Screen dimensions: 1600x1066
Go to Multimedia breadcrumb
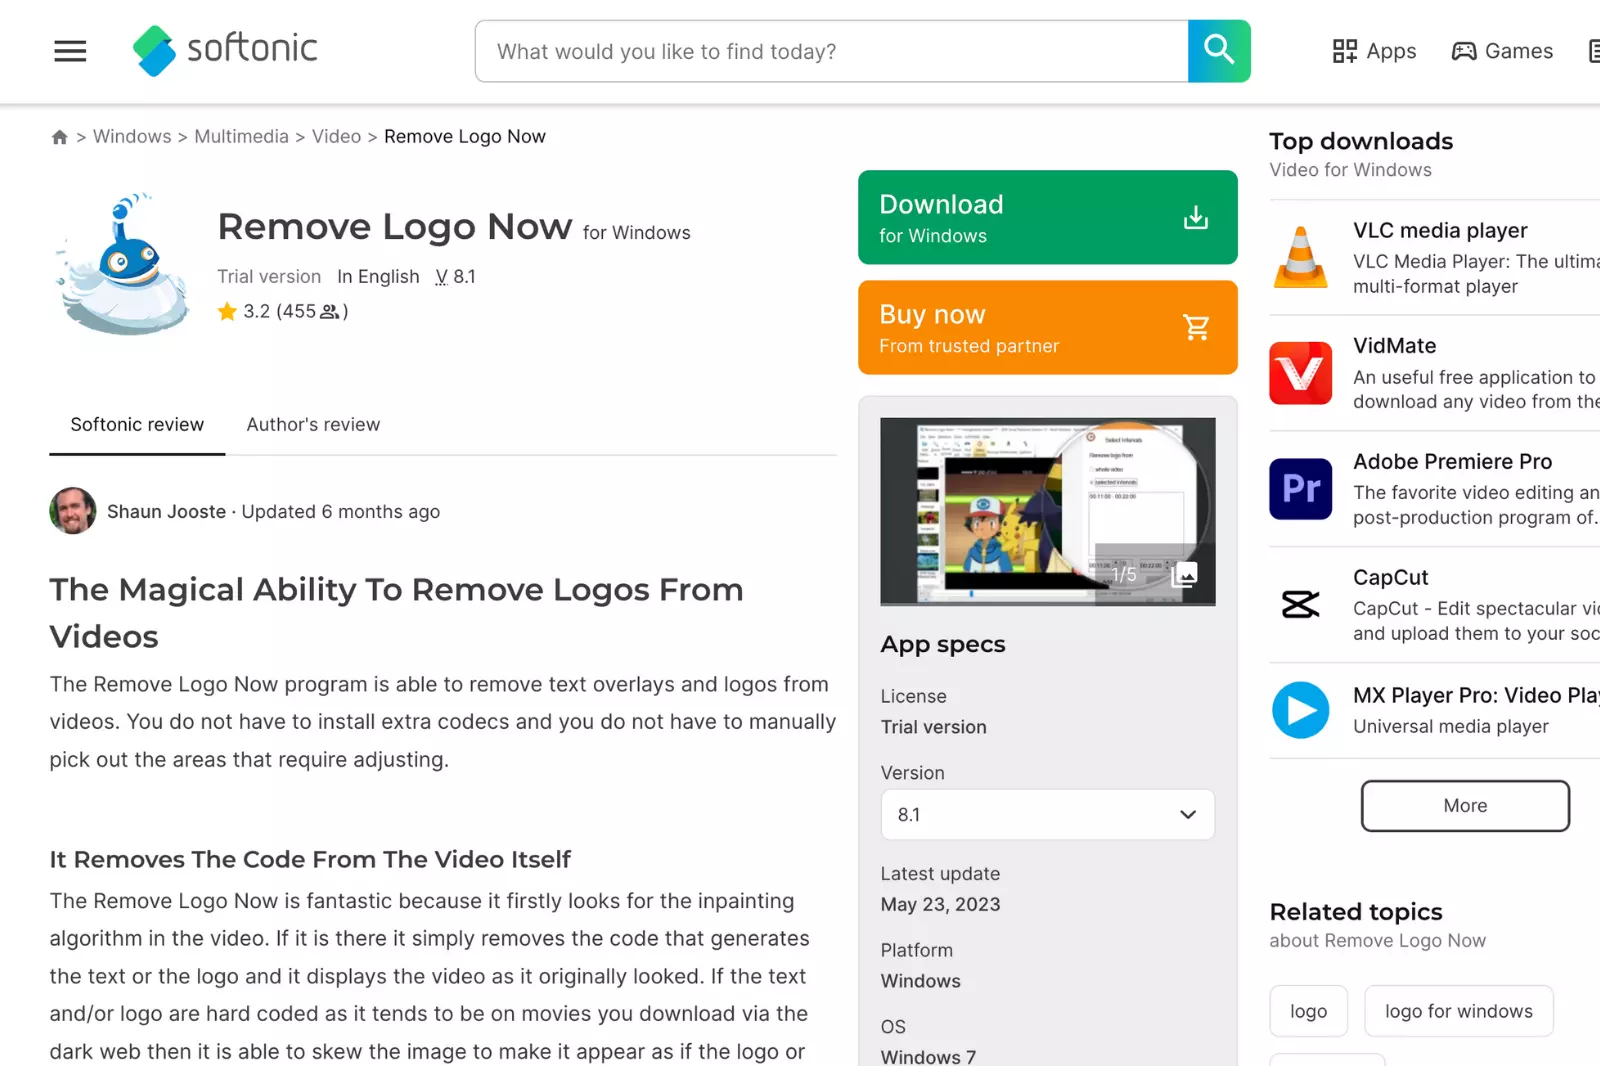[241, 136]
